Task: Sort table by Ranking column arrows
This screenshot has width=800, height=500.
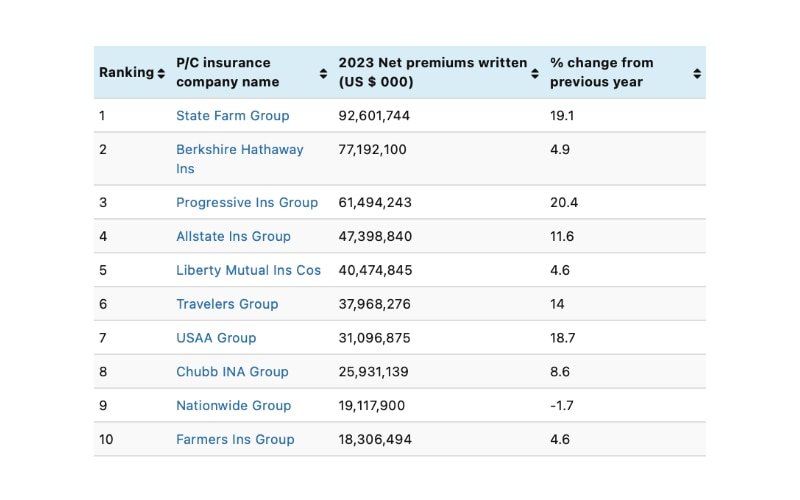Action: [161, 73]
